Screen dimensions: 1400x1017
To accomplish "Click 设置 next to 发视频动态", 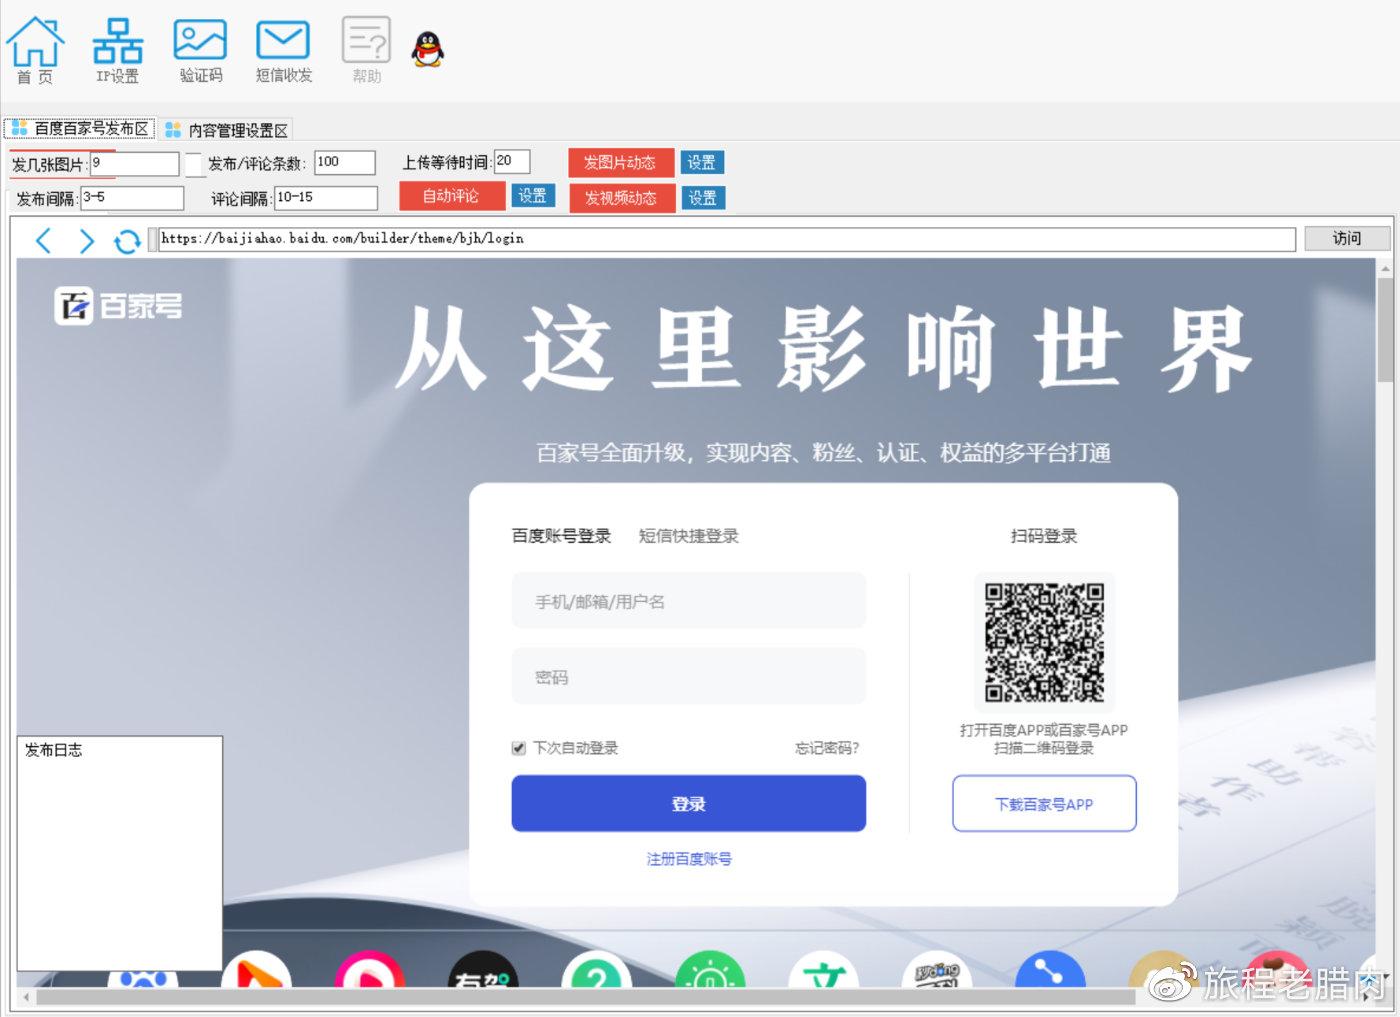I will point(703,198).
